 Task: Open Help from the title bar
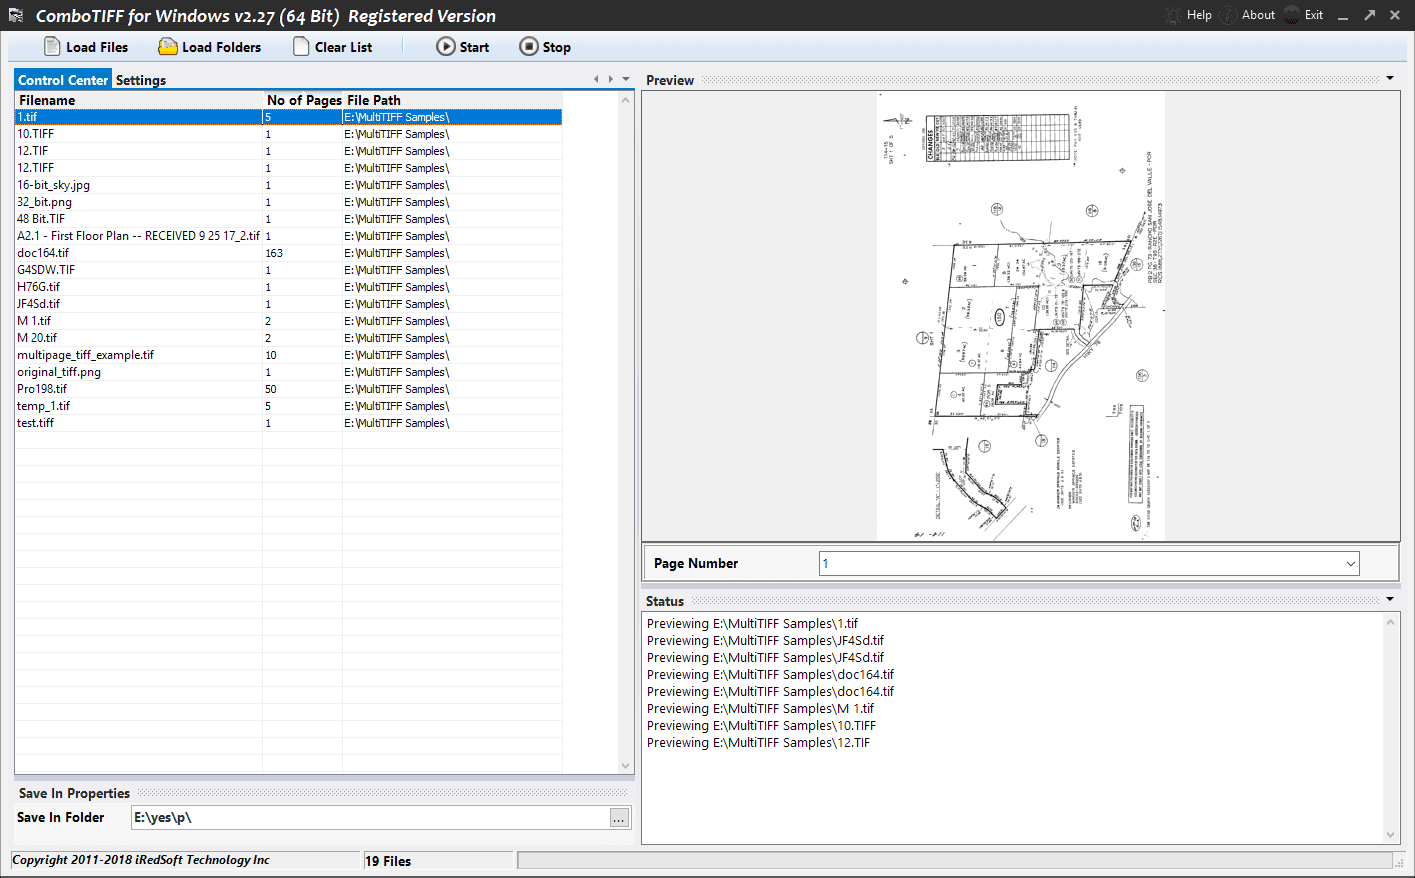(1188, 15)
